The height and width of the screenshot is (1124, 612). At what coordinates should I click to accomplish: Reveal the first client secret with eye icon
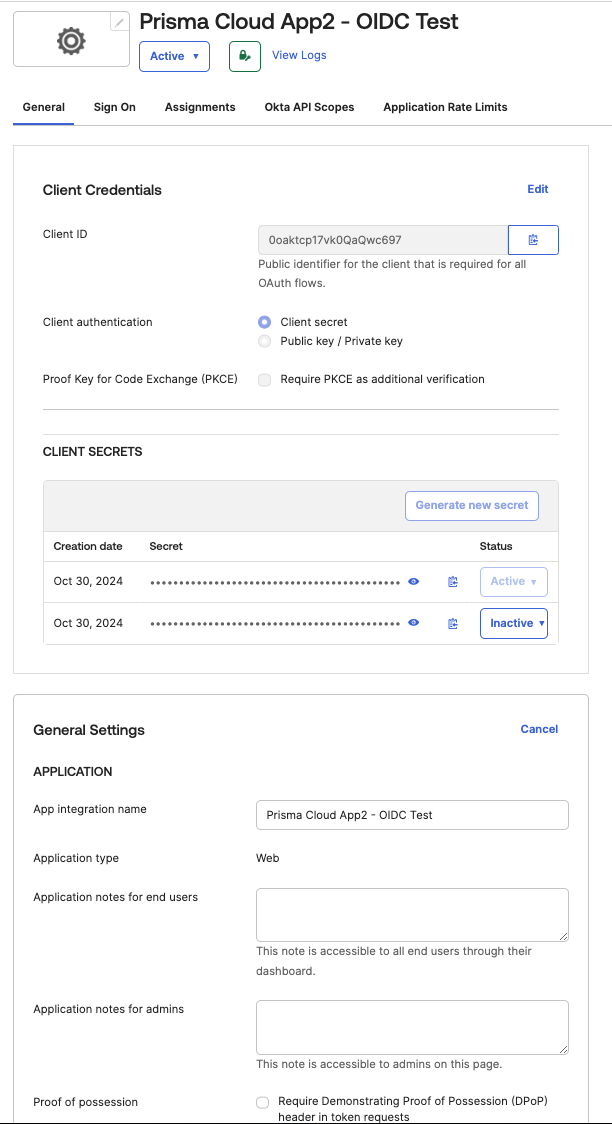[x=414, y=581]
